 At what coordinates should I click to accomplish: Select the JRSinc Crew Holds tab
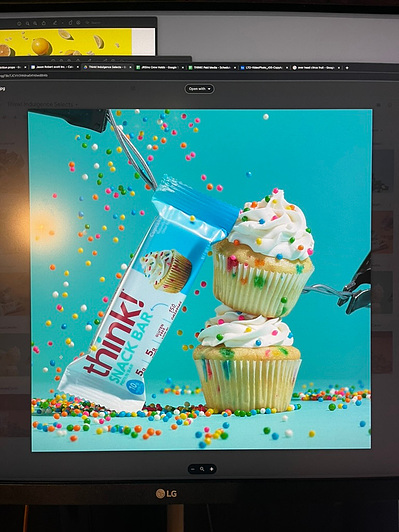tap(159, 68)
